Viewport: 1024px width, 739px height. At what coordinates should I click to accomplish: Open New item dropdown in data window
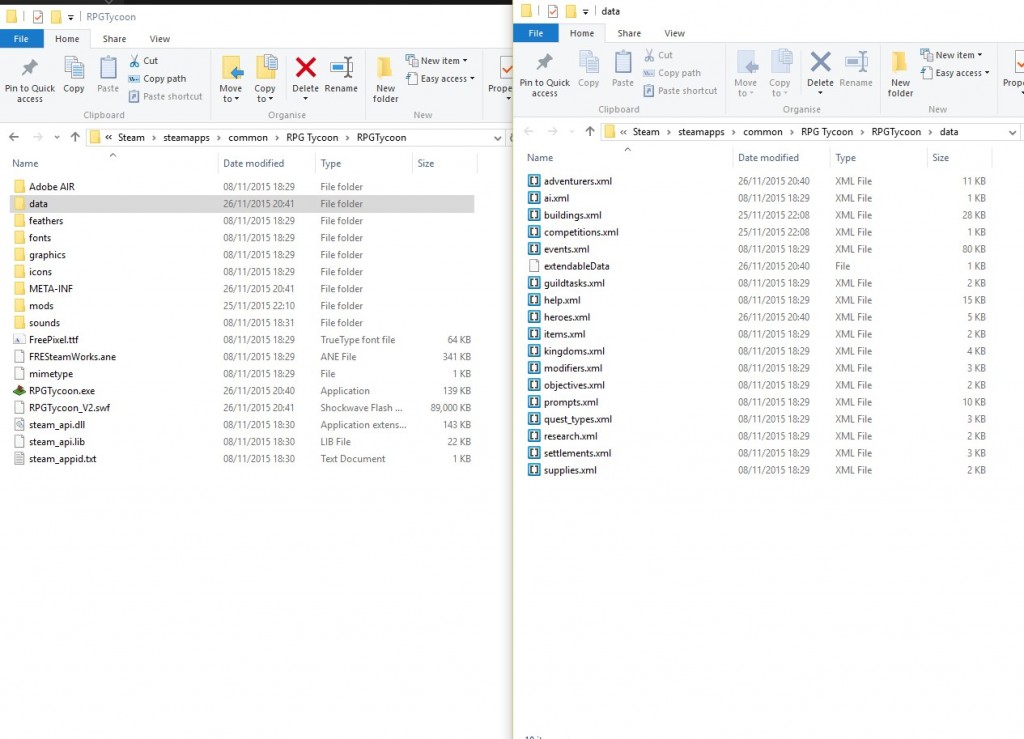(952, 55)
